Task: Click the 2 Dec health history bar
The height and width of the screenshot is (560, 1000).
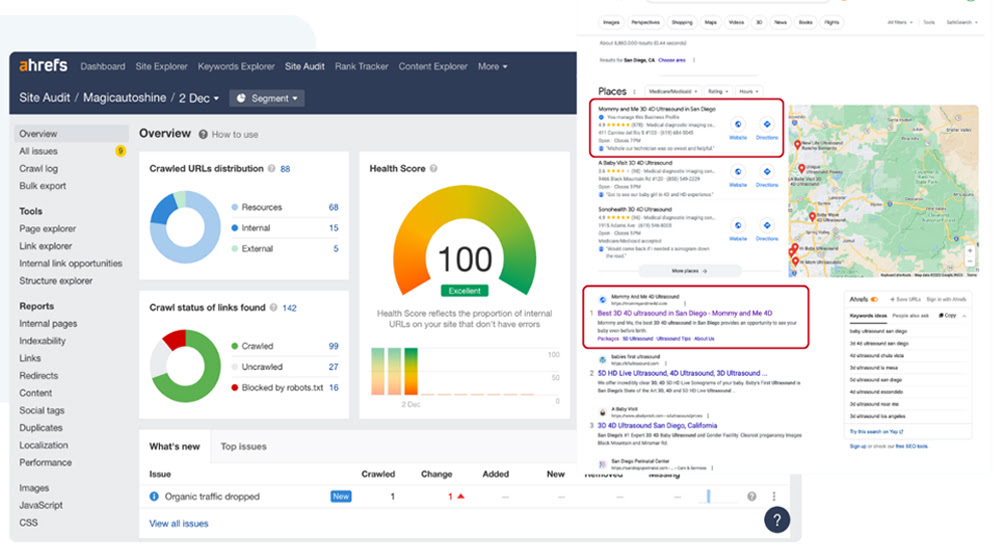Action: click(x=410, y=371)
